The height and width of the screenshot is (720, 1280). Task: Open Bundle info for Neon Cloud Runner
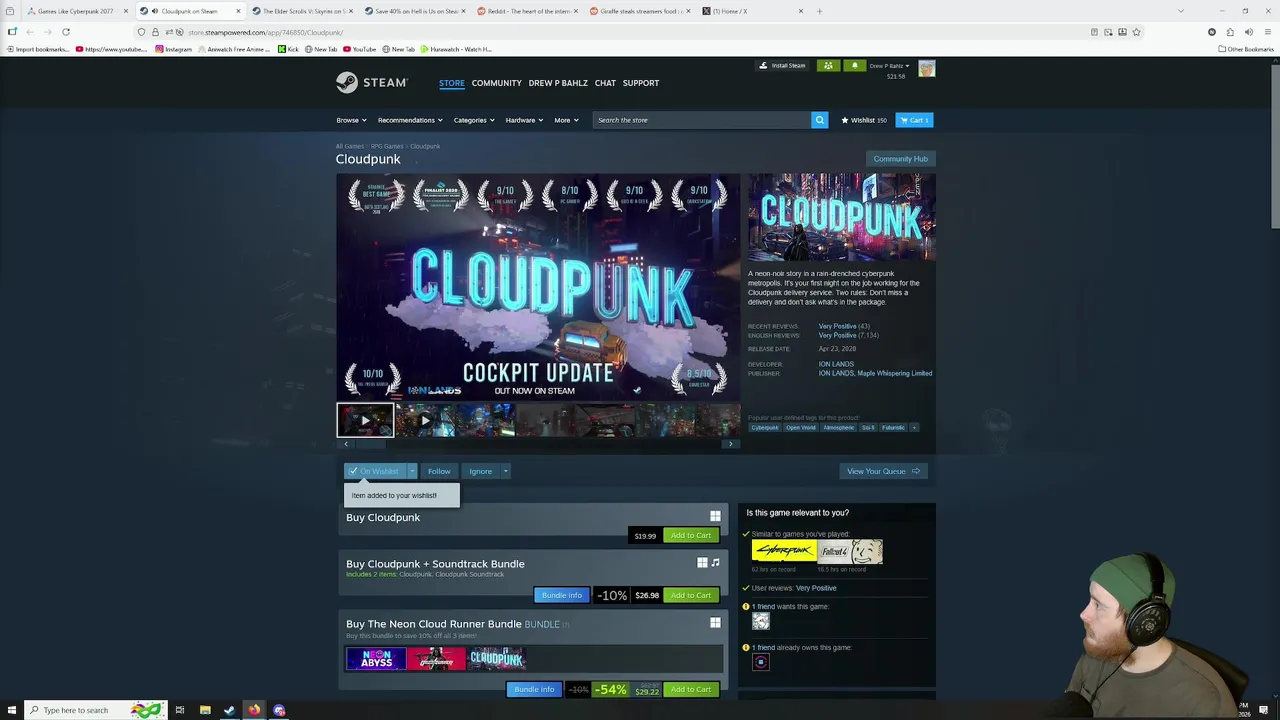coord(534,689)
